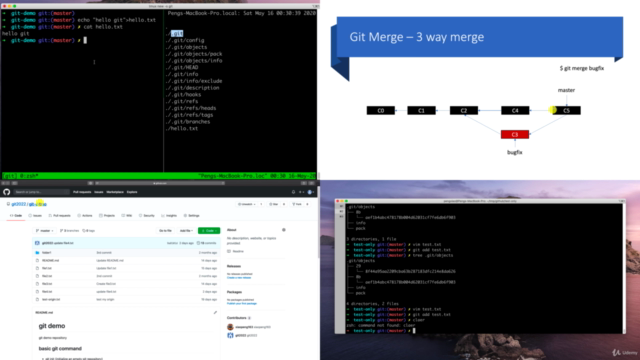The width and height of the screenshot is (640, 360).
Task: Open the green Code dropdown button
Action: (x=209, y=231)
